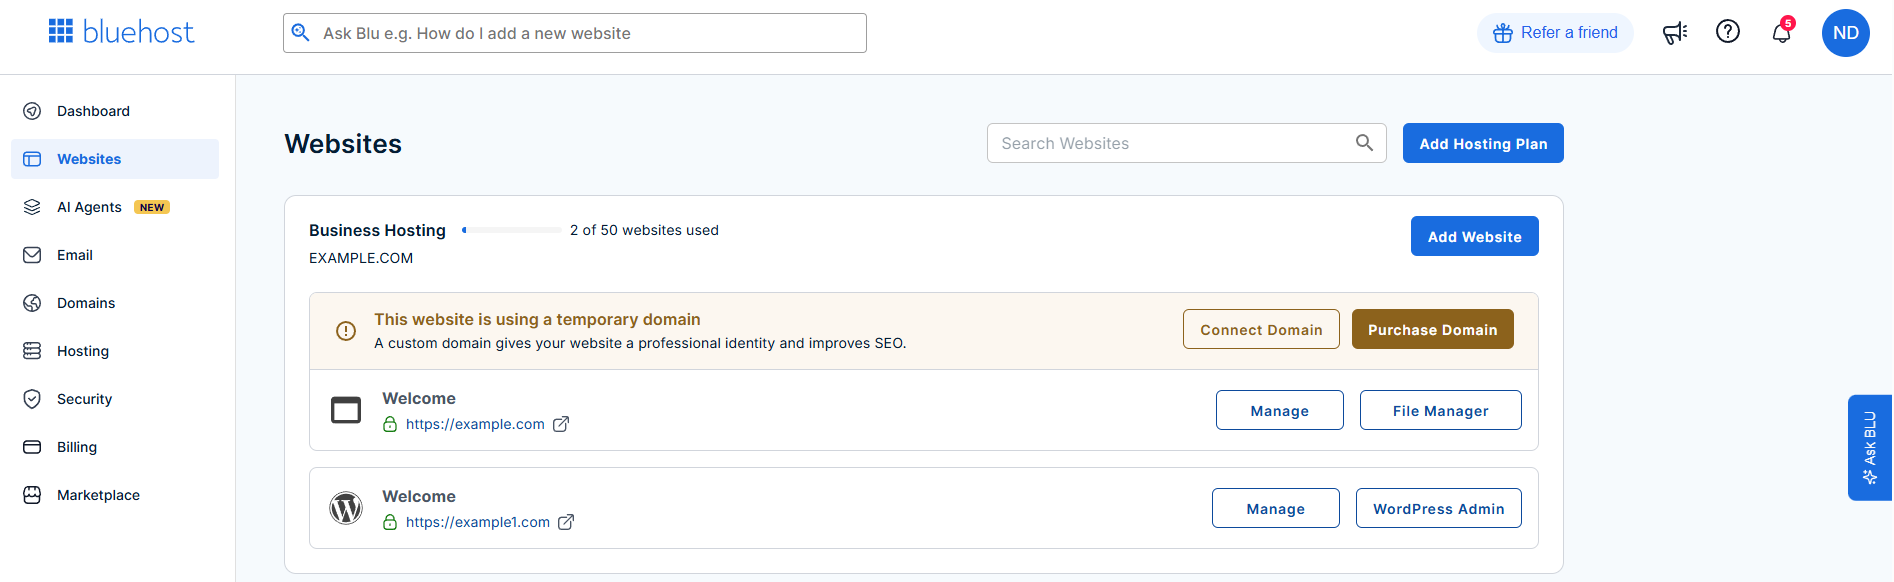Focus the Ask Blu search field

574,33
